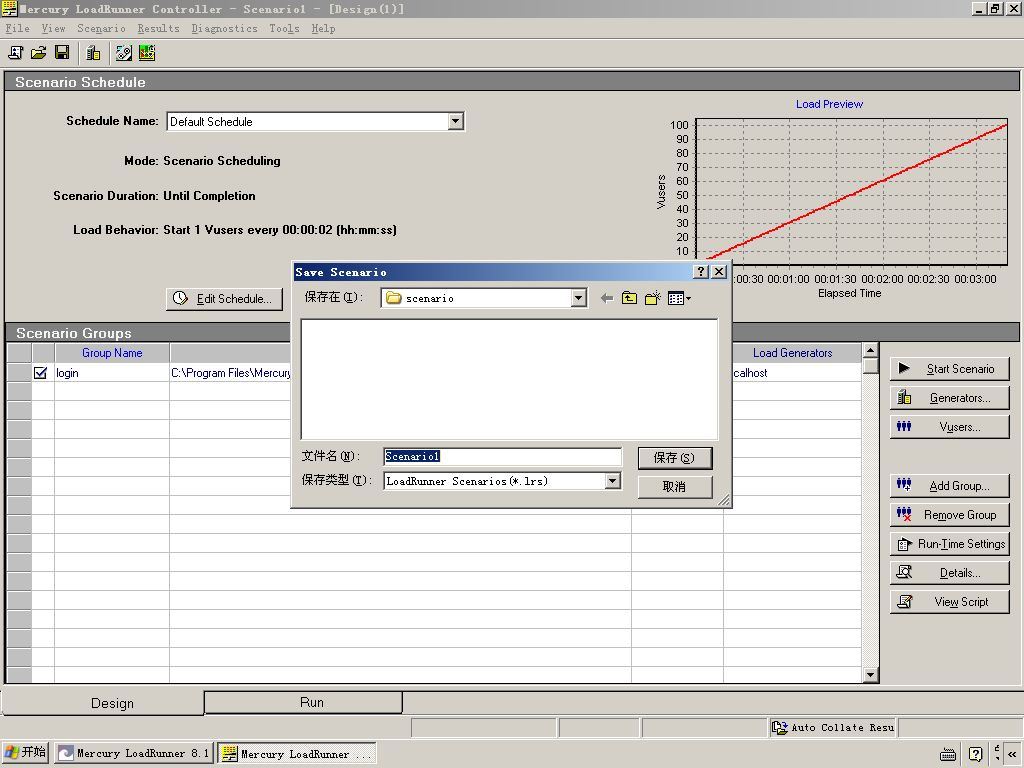Open the save location folder dropdown

[x=579, y=298]
